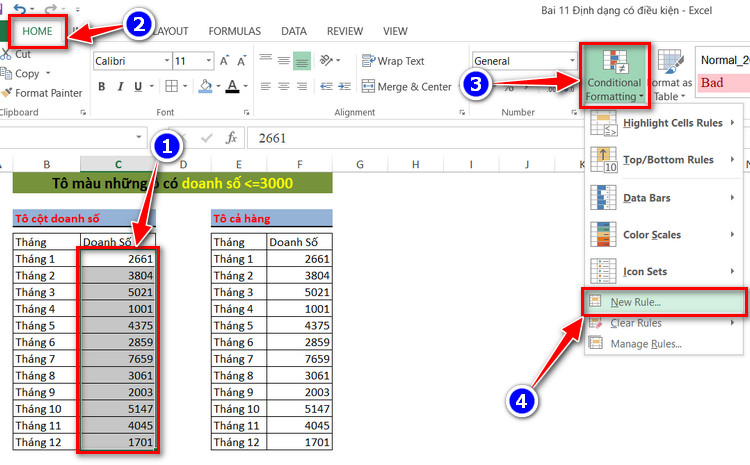Open the fill color palette arrow
This screenshot has height=465, width=750.
click(218, 87)
